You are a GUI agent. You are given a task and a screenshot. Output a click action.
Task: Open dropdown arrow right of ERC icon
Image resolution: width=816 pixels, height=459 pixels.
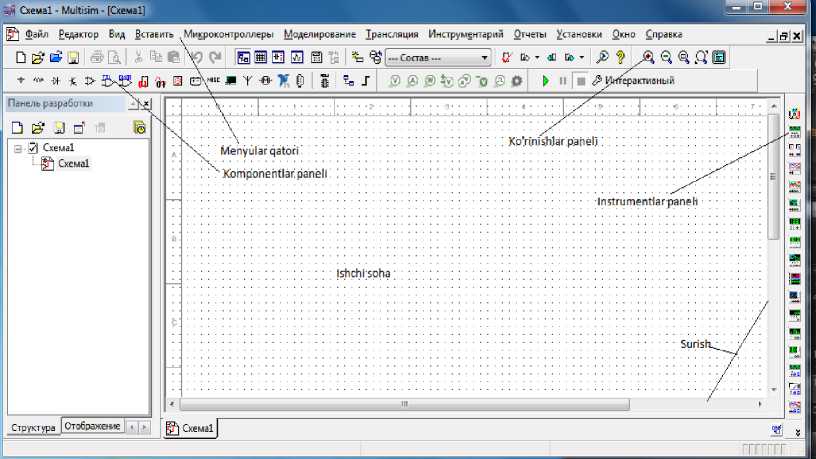pos(537,57)
